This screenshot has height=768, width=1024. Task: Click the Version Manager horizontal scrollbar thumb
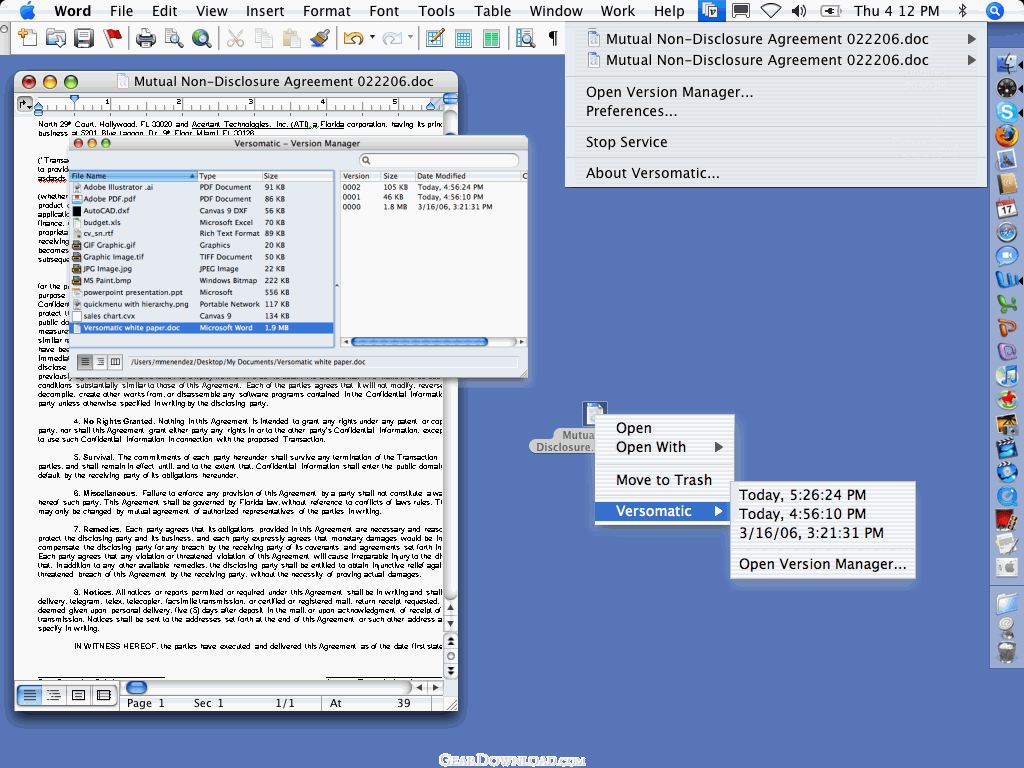point(419,342)
